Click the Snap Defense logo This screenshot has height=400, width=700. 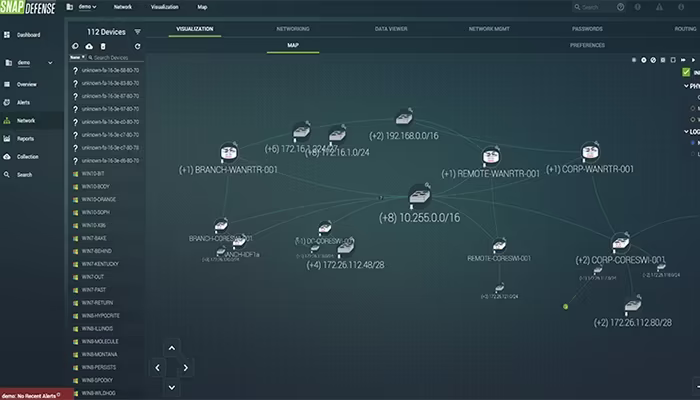(28, 8)
